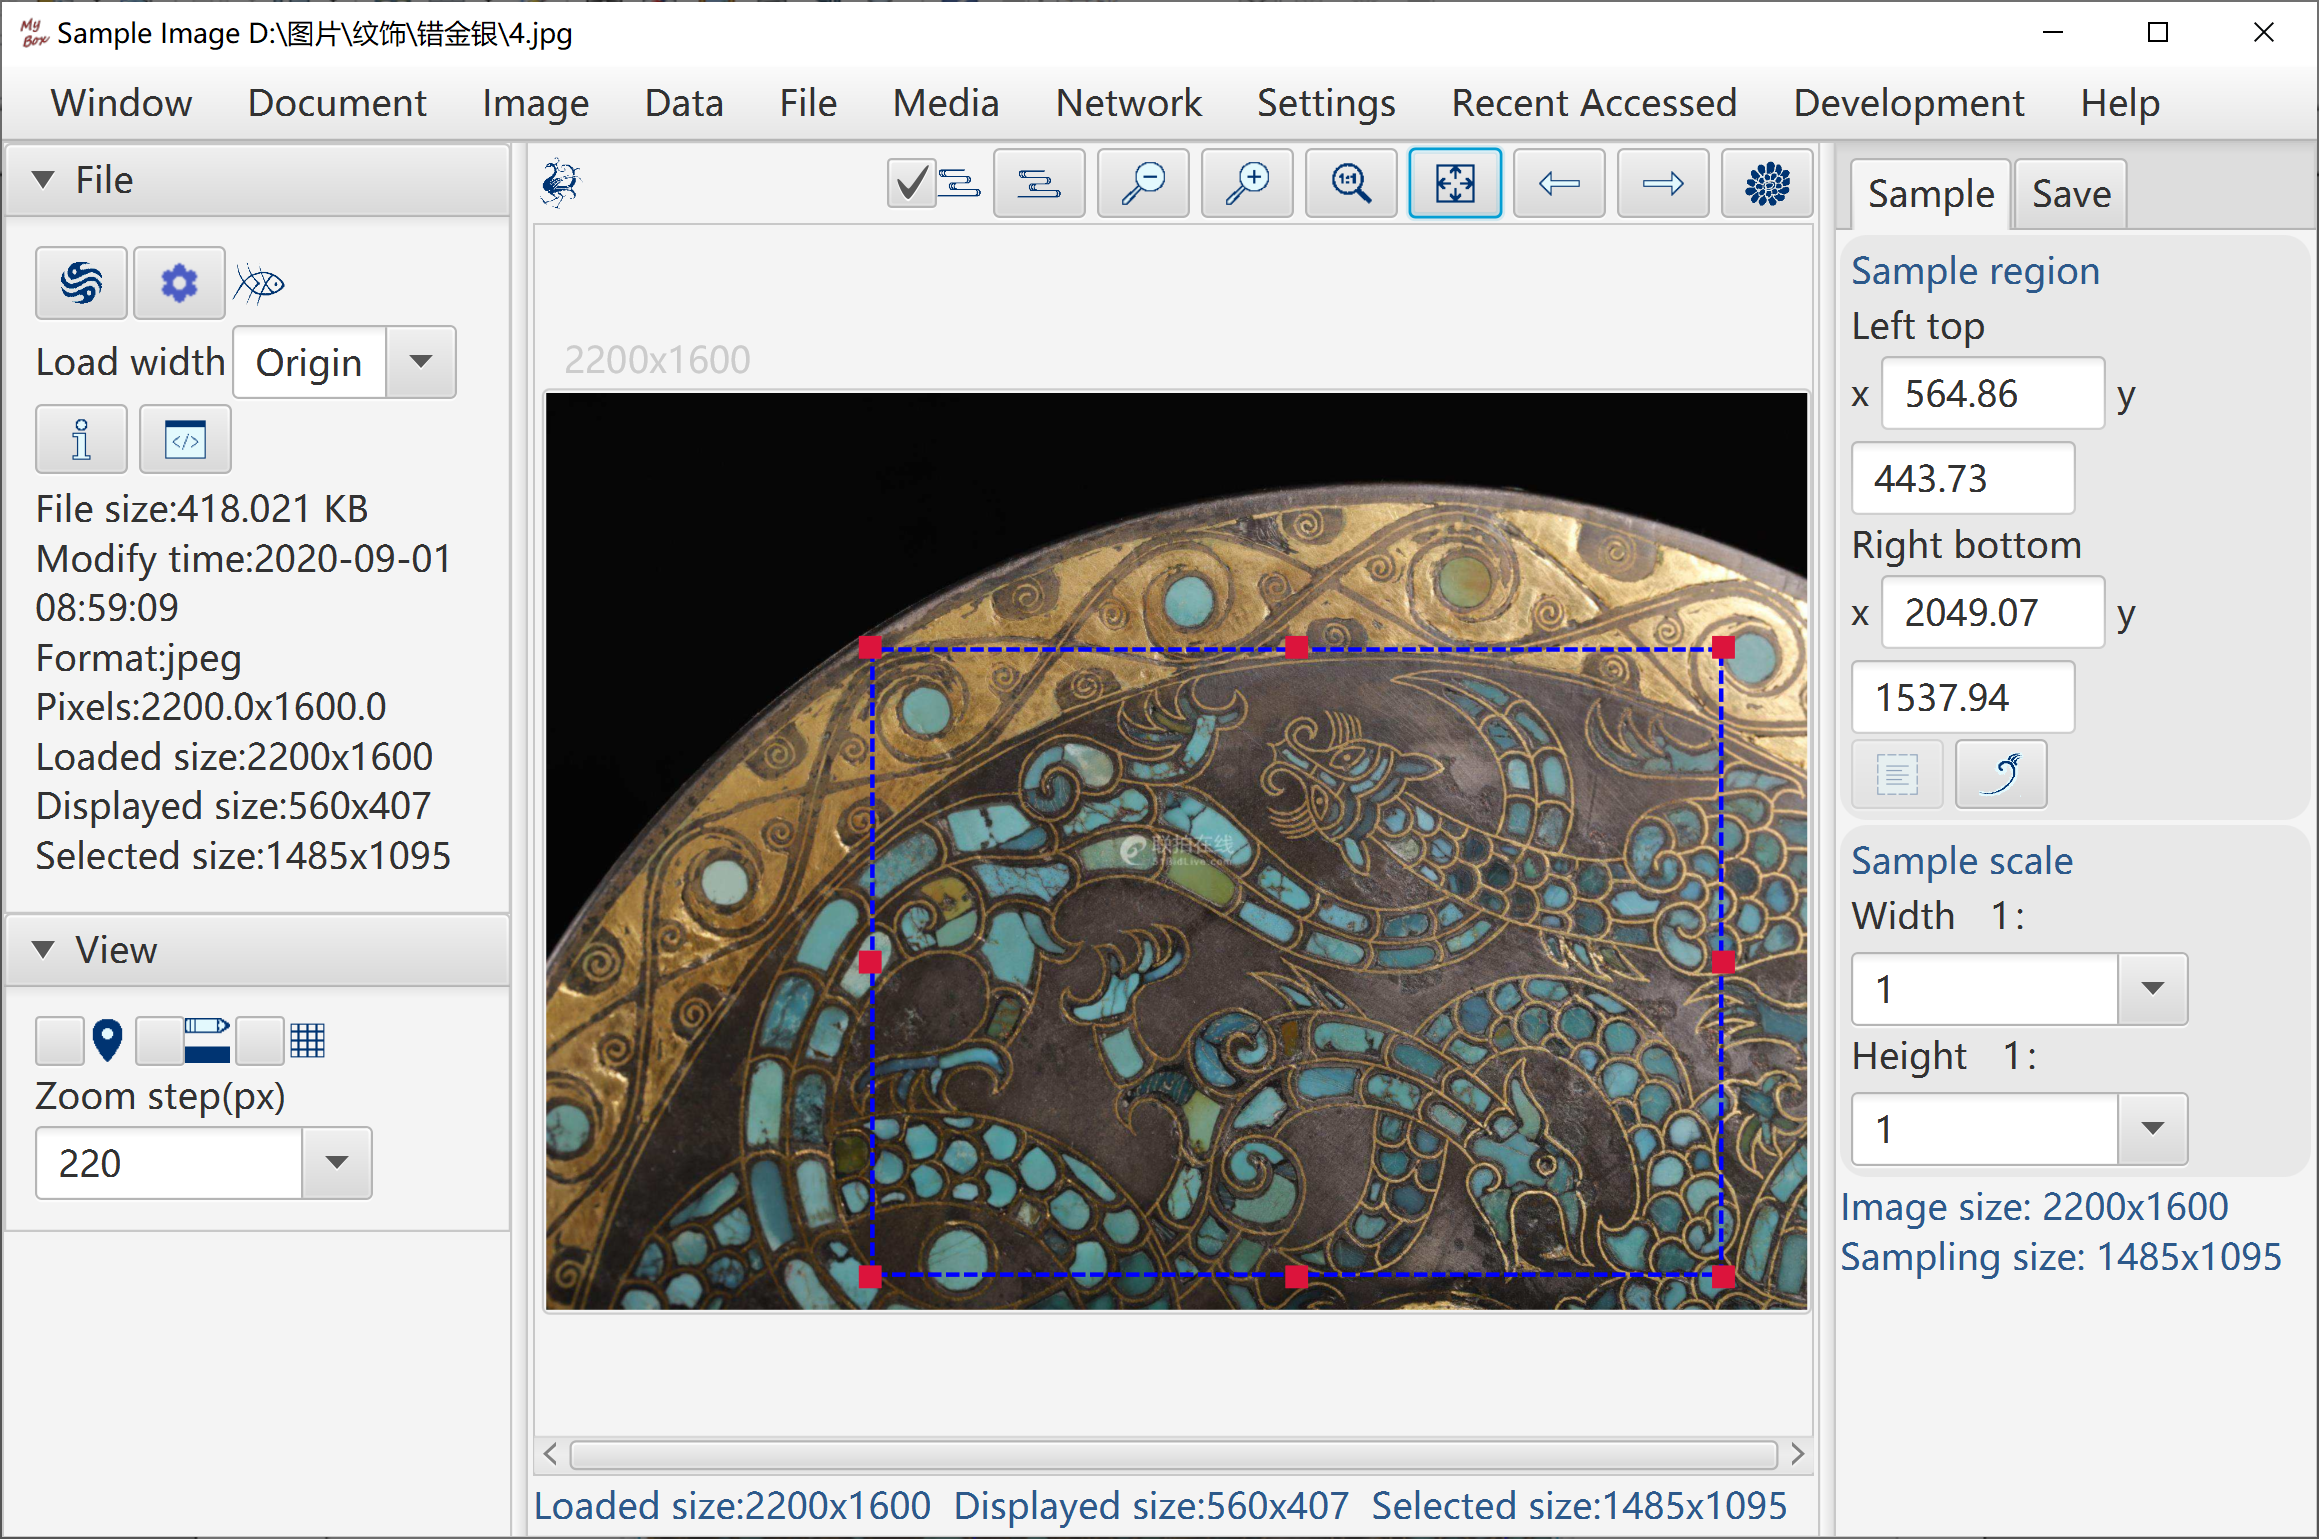The image size is (2319, 1539).
Task: Click the horizontal scrollbar thumb
Action: click(1173, 1454)
